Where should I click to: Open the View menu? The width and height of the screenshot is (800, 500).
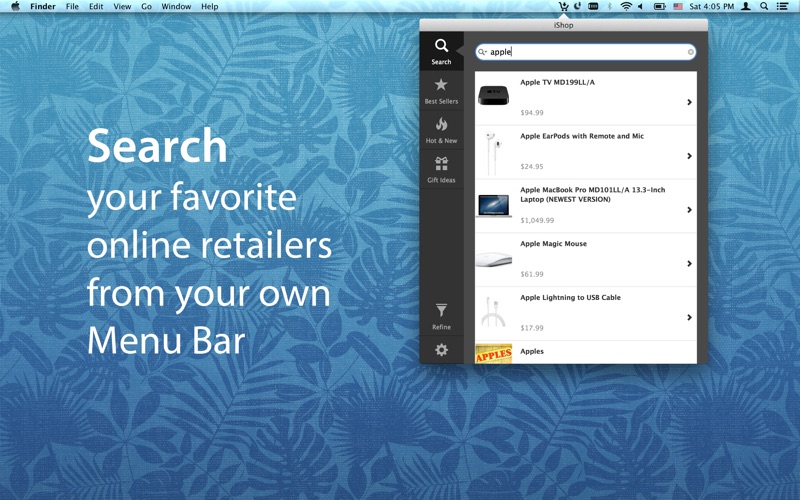[x=122, y=6]
